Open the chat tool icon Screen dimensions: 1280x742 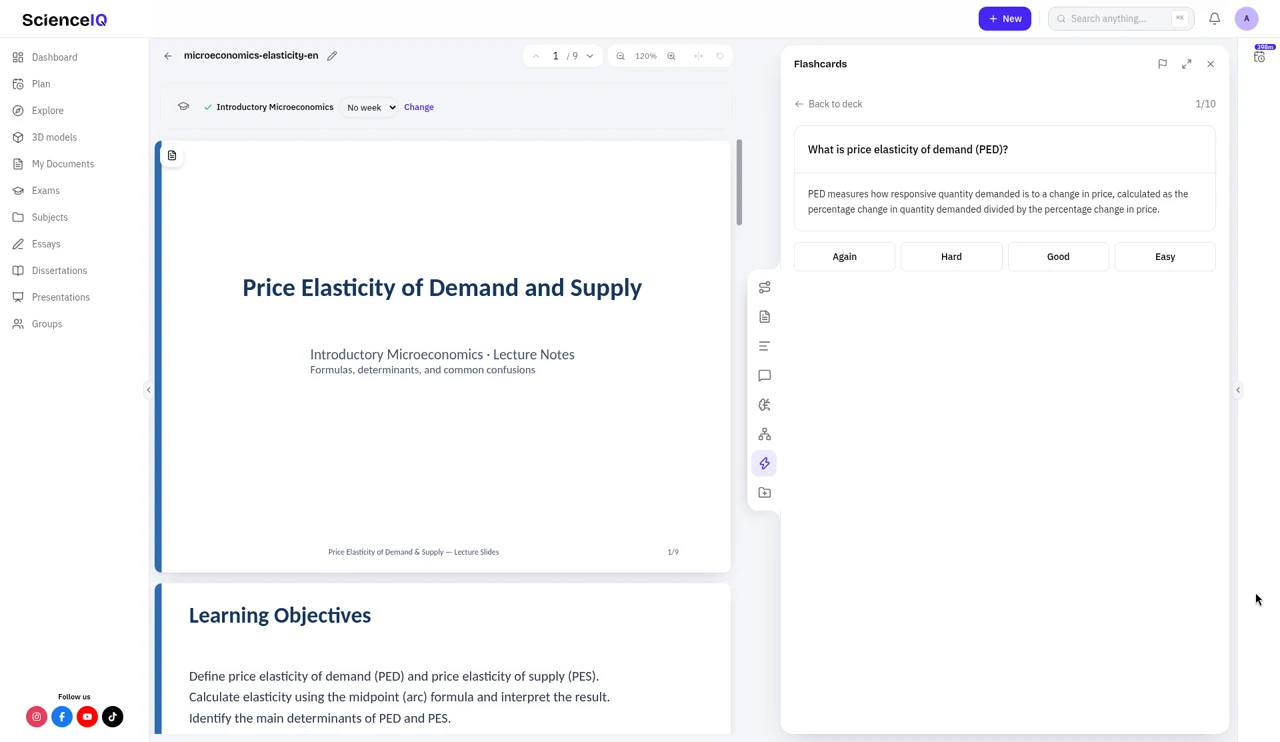click(x=765, y=375)
